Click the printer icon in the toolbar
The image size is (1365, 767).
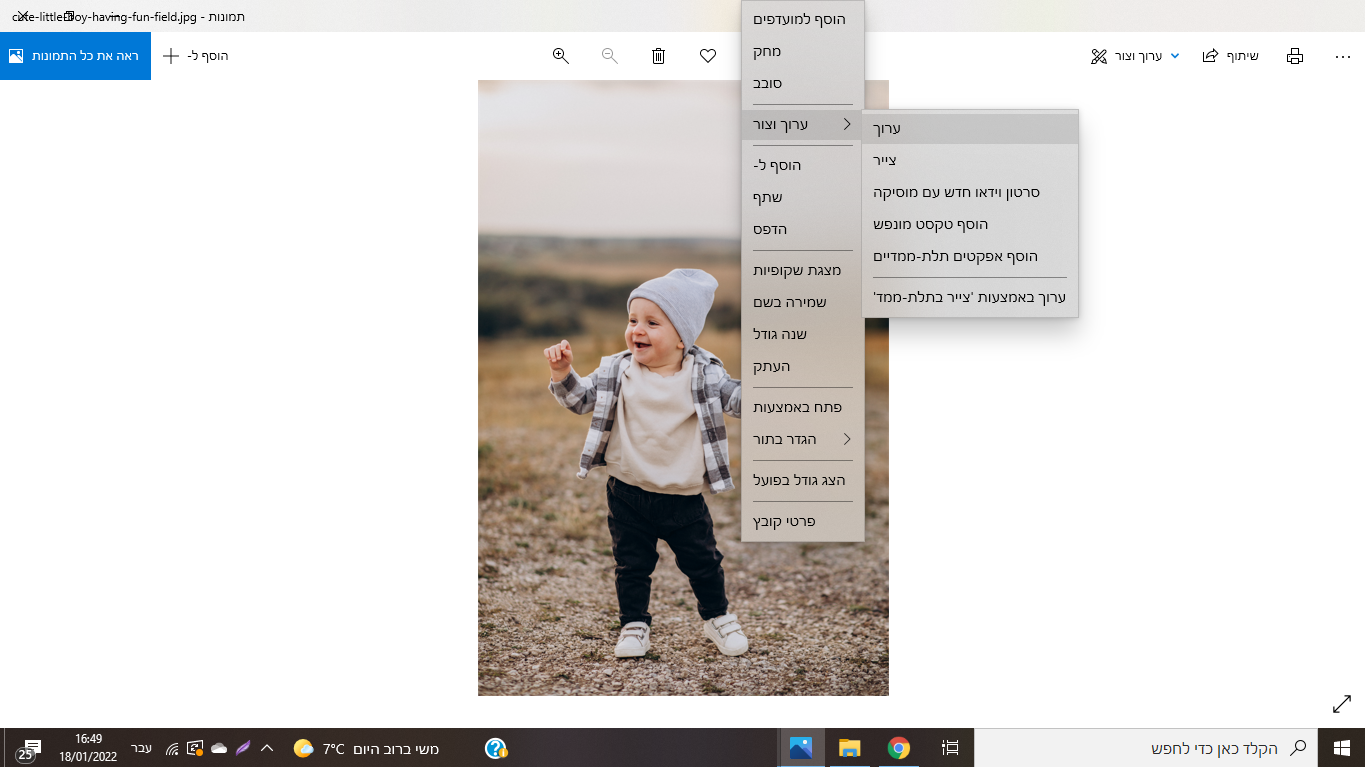tap(1295, 56)
